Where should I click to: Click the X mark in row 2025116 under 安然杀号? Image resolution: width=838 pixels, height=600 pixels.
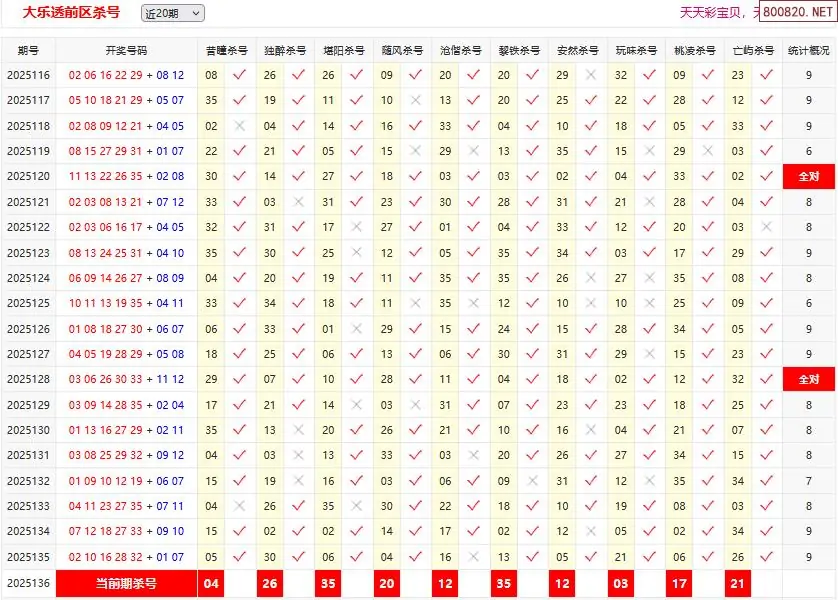coord(591,75)
